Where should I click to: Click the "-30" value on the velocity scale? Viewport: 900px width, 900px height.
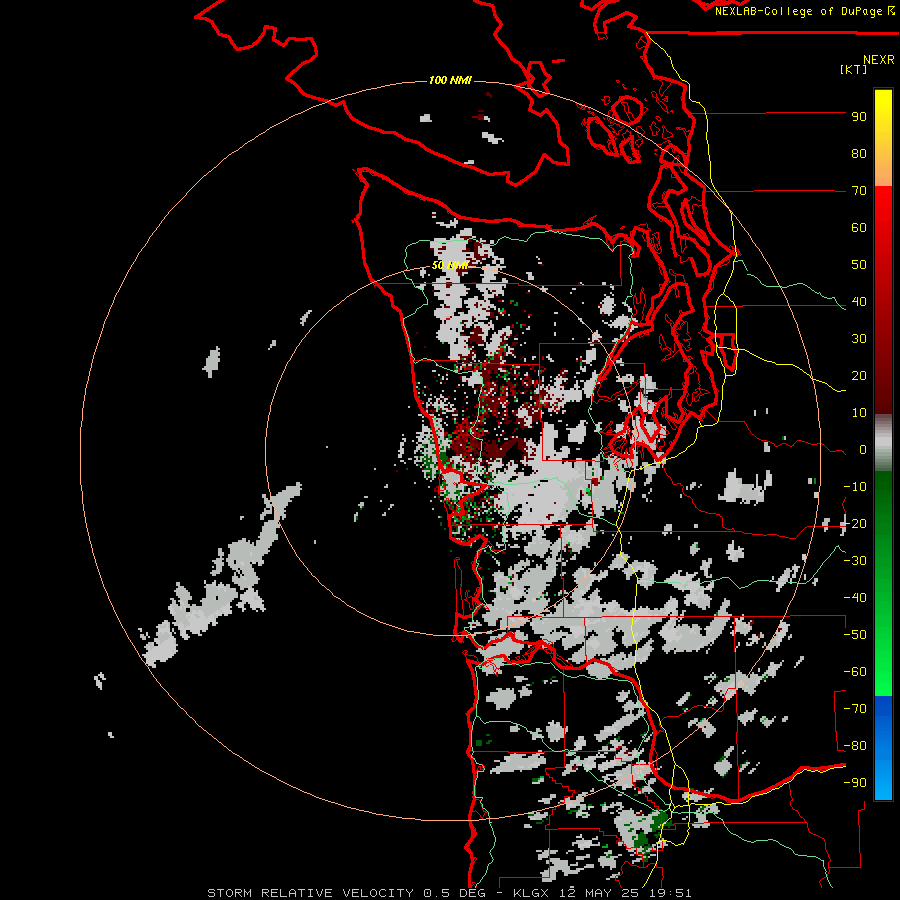[x=855, y=561]
